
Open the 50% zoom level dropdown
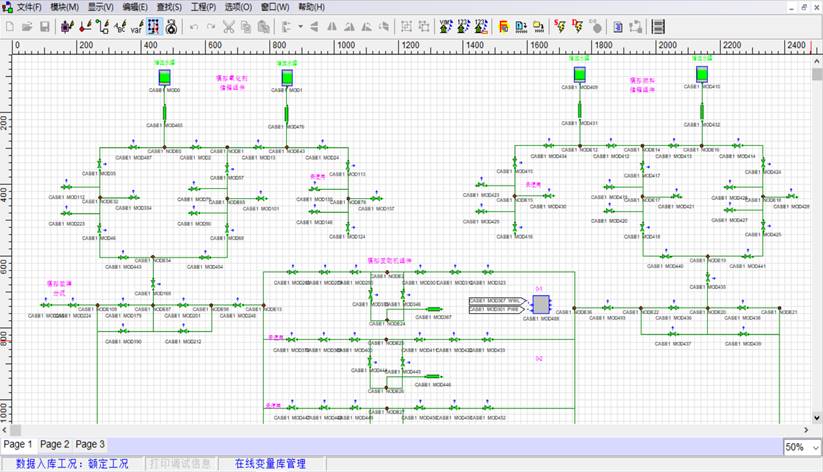(x=800, y=446)
